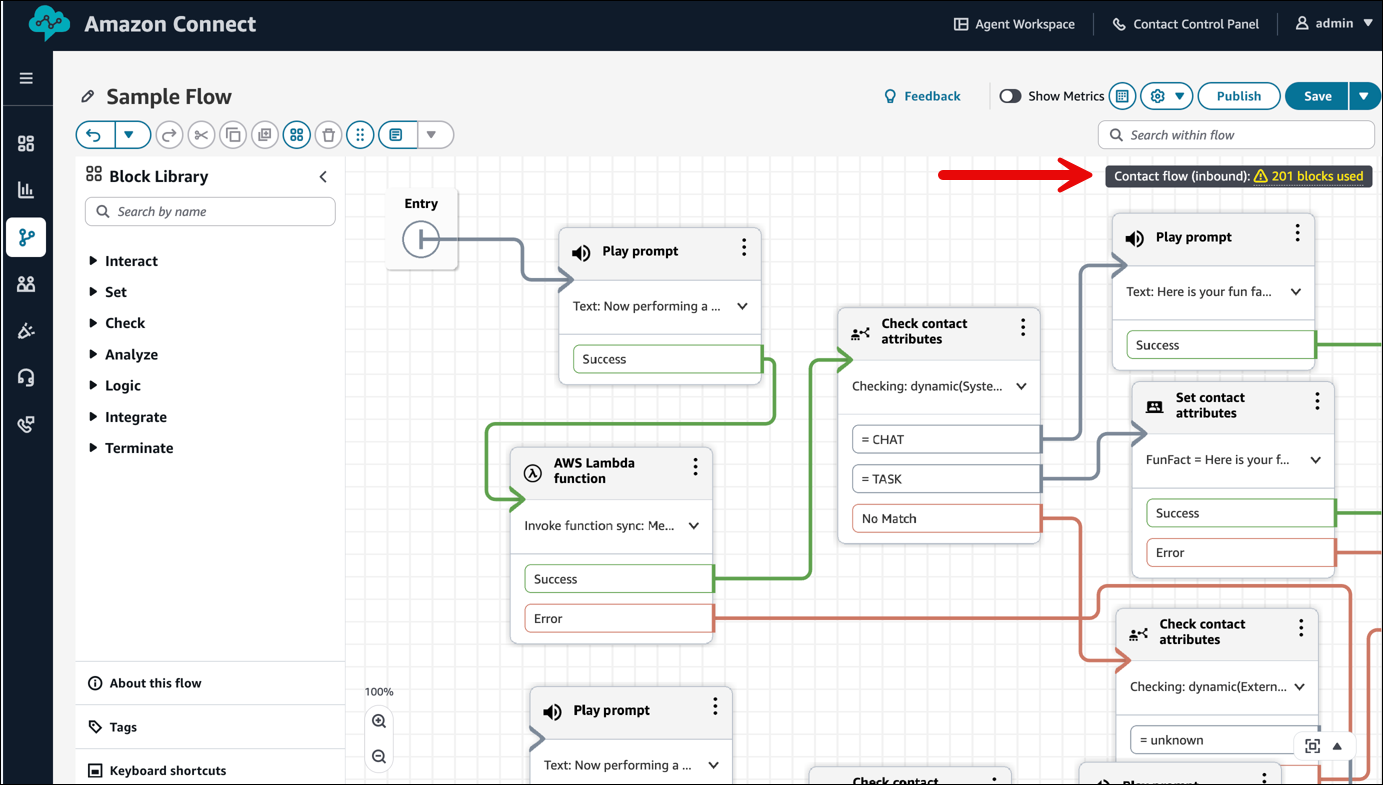Click the zoom in magnifier icon
The image size is (1383, 785).
tap(379, 721)
